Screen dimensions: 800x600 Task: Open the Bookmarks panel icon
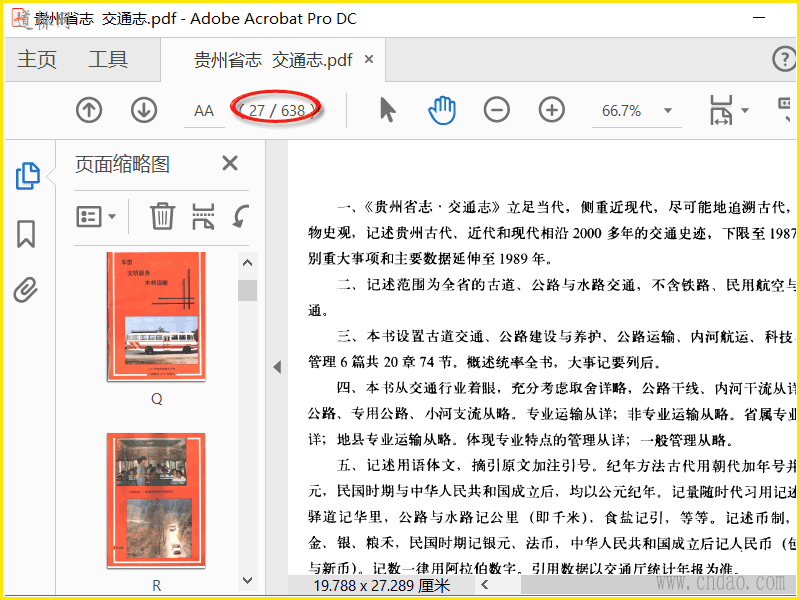[x=26, y=234]
